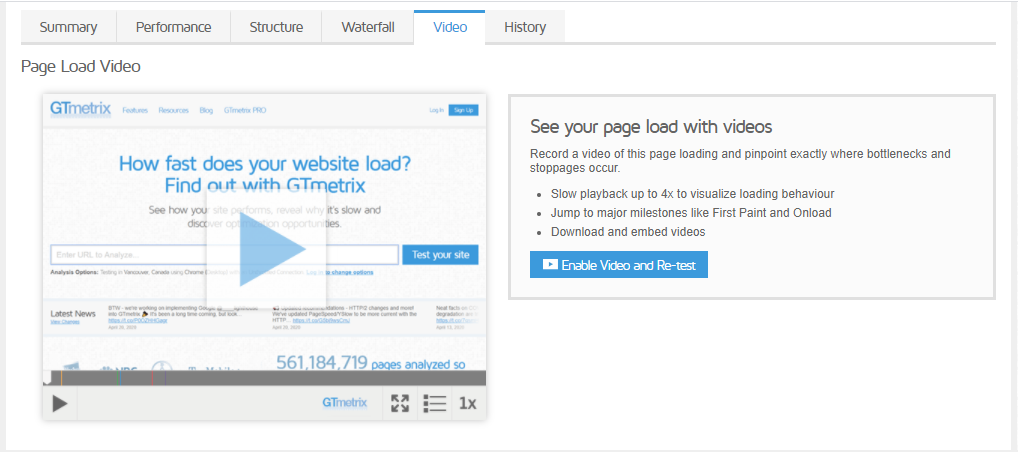Click 'See your page load with videos' heading
The height and width of the screenshot is (452, 1018).
tap(651, 126)
